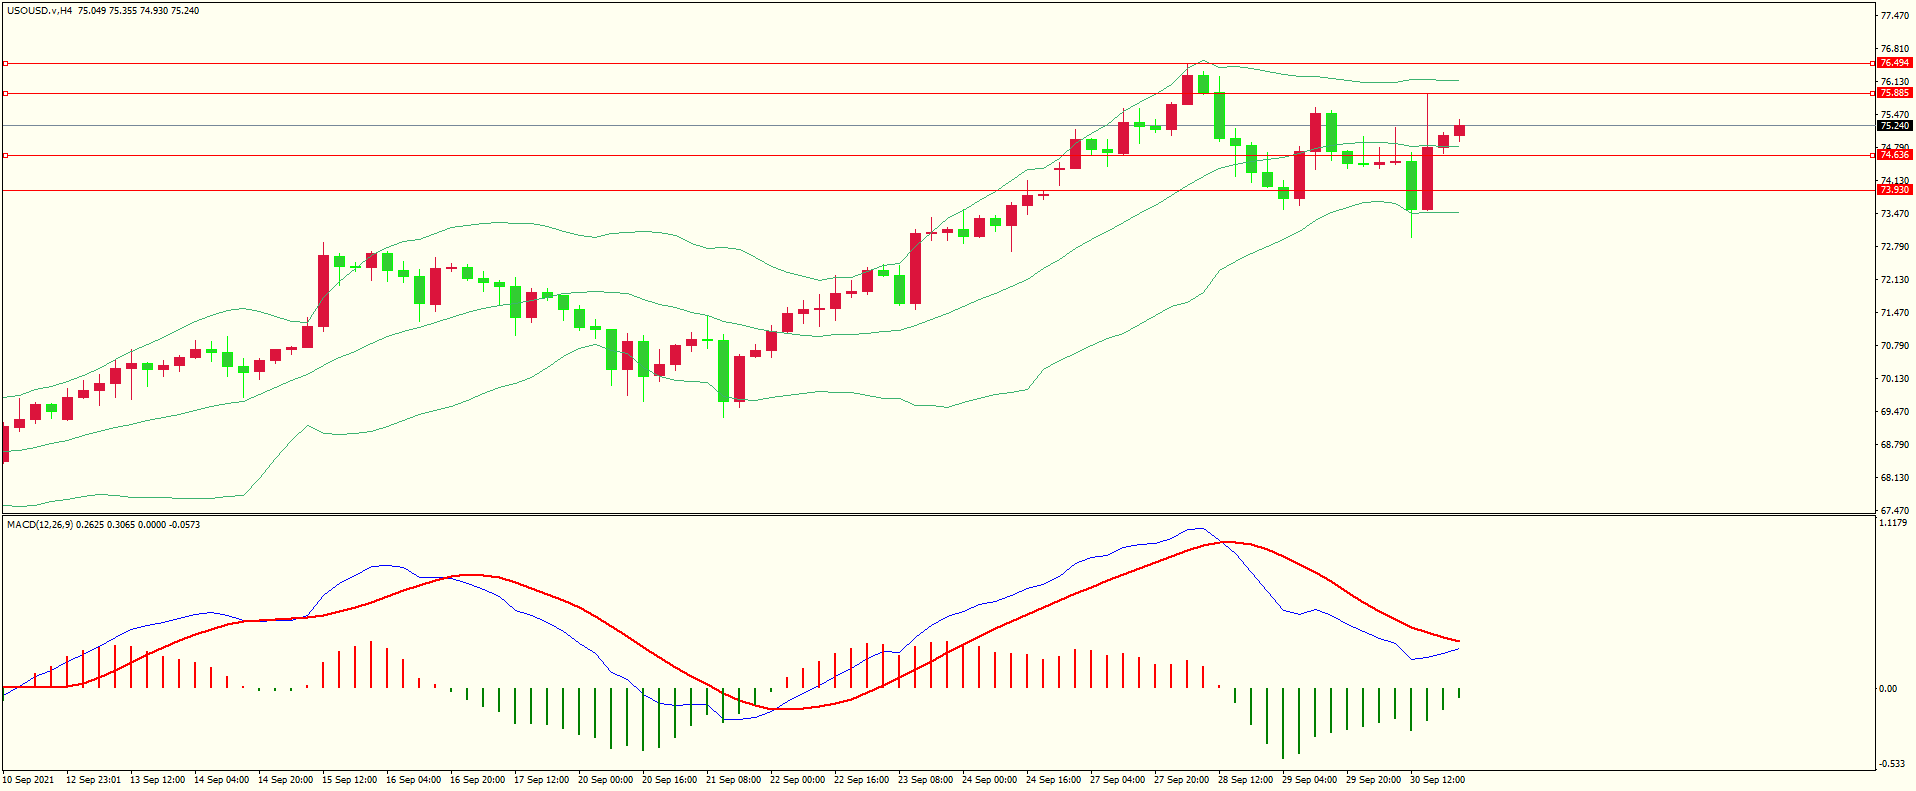Click the left anchor handle of the 76.494 line
This screenshot has width=1916, height=791.
coord(5,63)
